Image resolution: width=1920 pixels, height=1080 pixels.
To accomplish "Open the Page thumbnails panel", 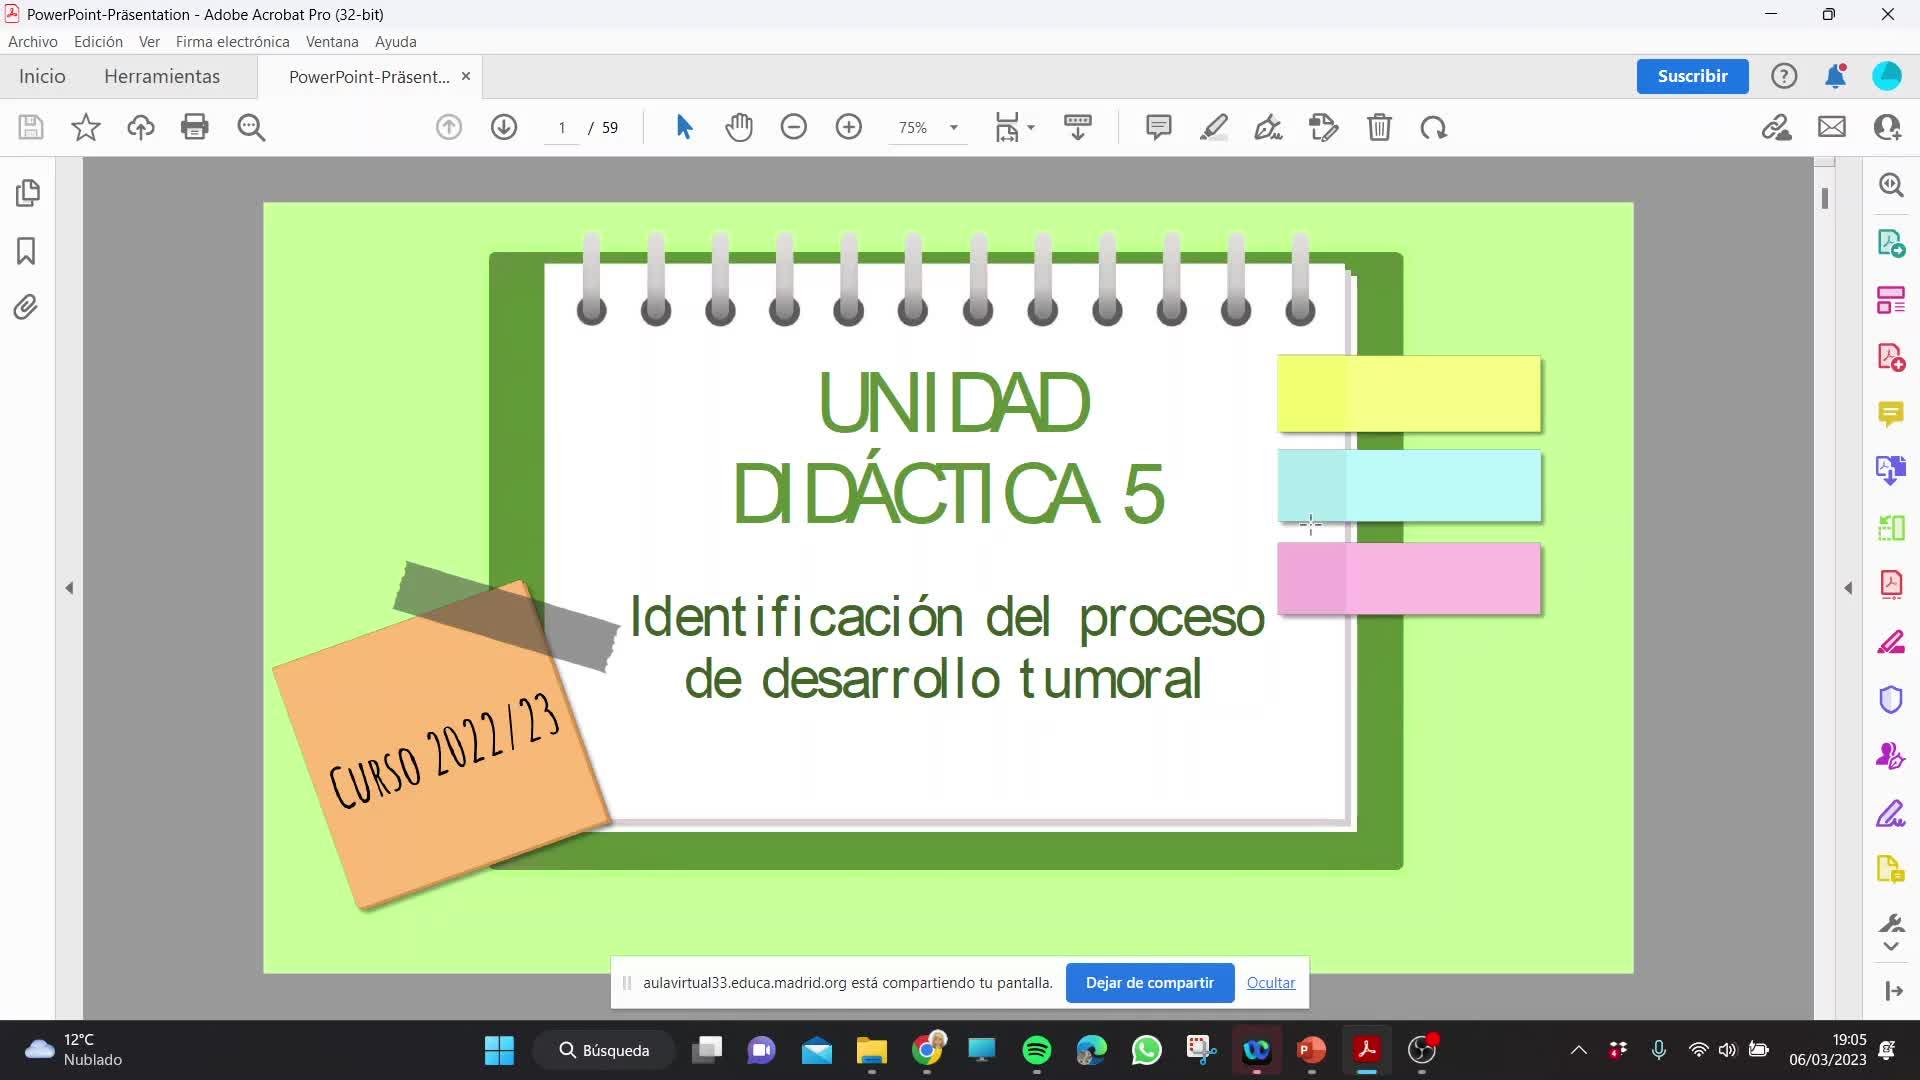I will 27,192.
